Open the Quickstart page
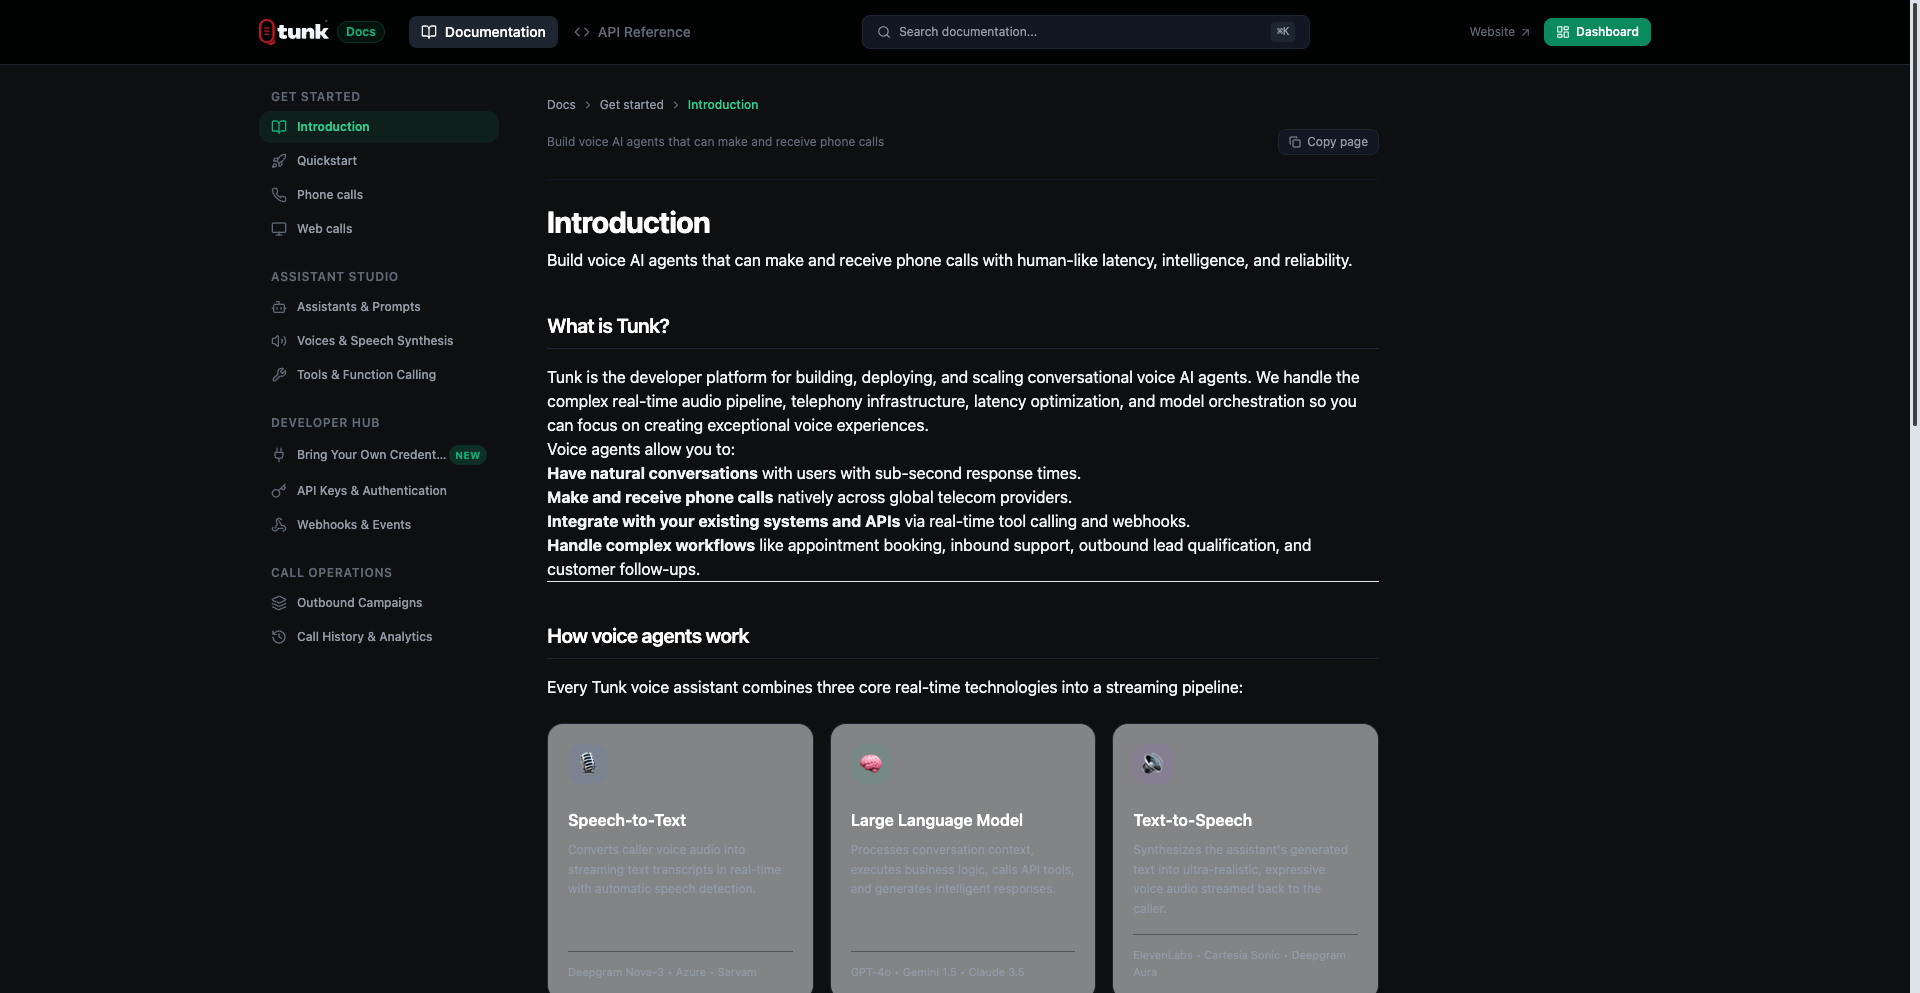The width and height of the screenshot is (1920, 993). [379, 161]
